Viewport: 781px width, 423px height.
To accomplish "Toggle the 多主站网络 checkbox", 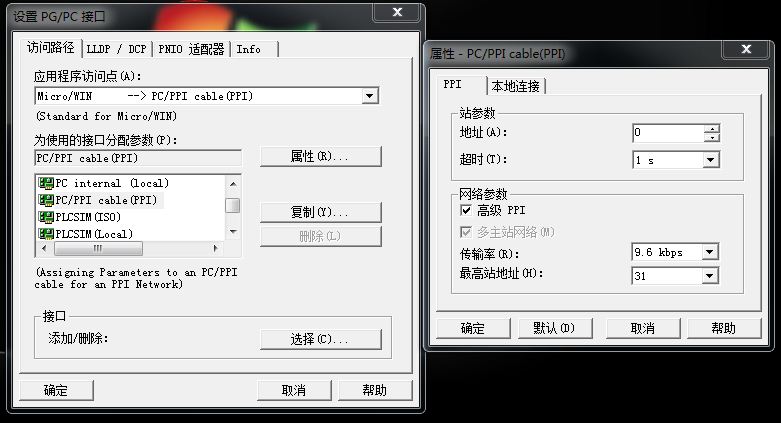I will (x=465, y=232).
